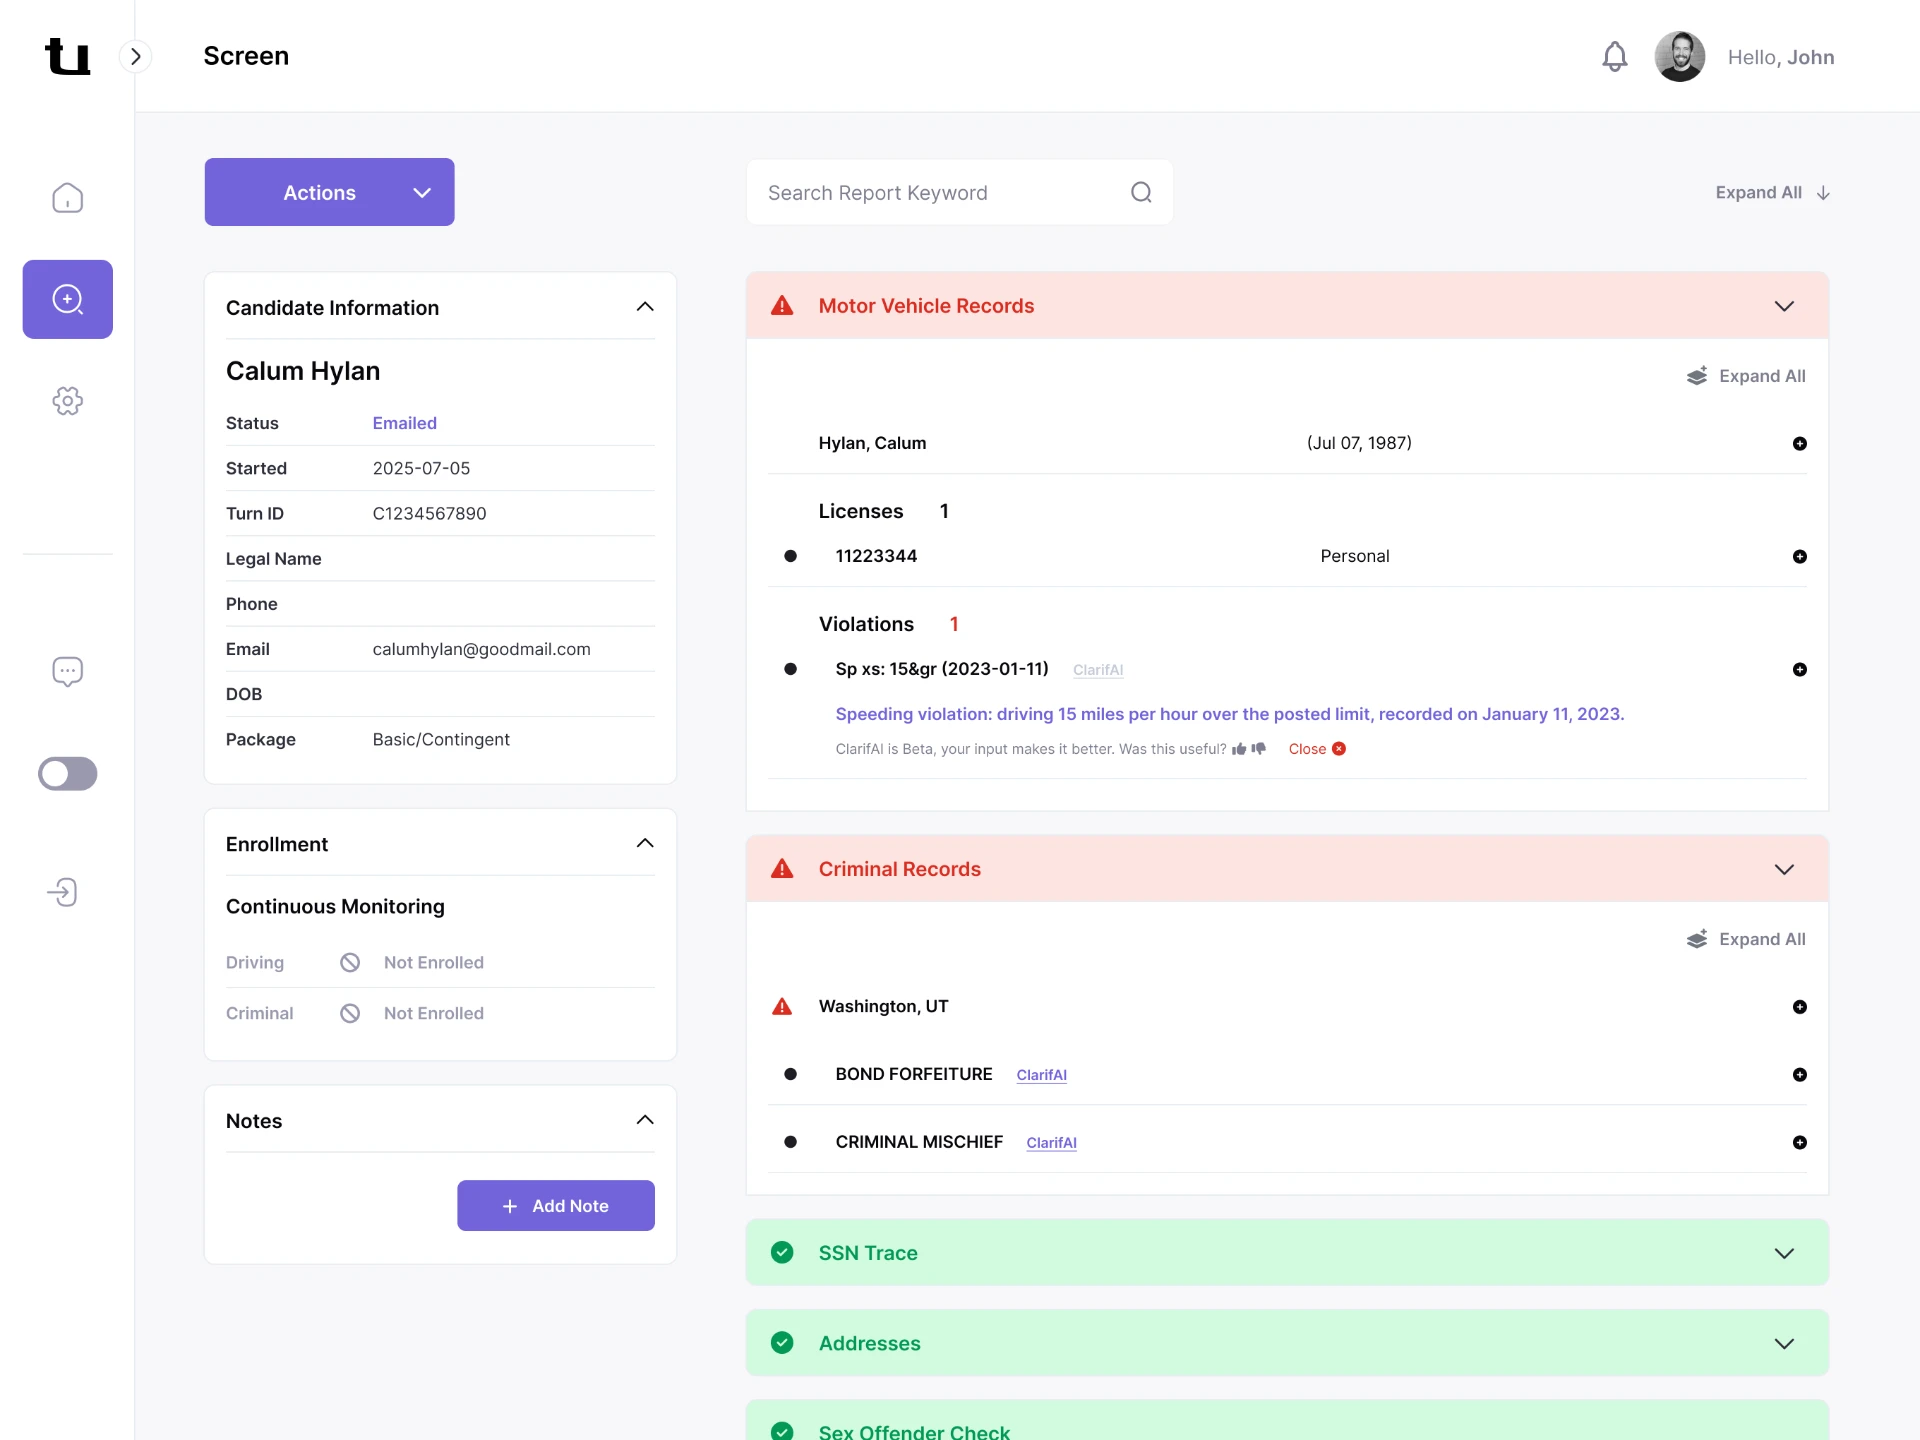Expand the SSN Trace section
This screenshot has height=1440, width=1920.
1784,1253
